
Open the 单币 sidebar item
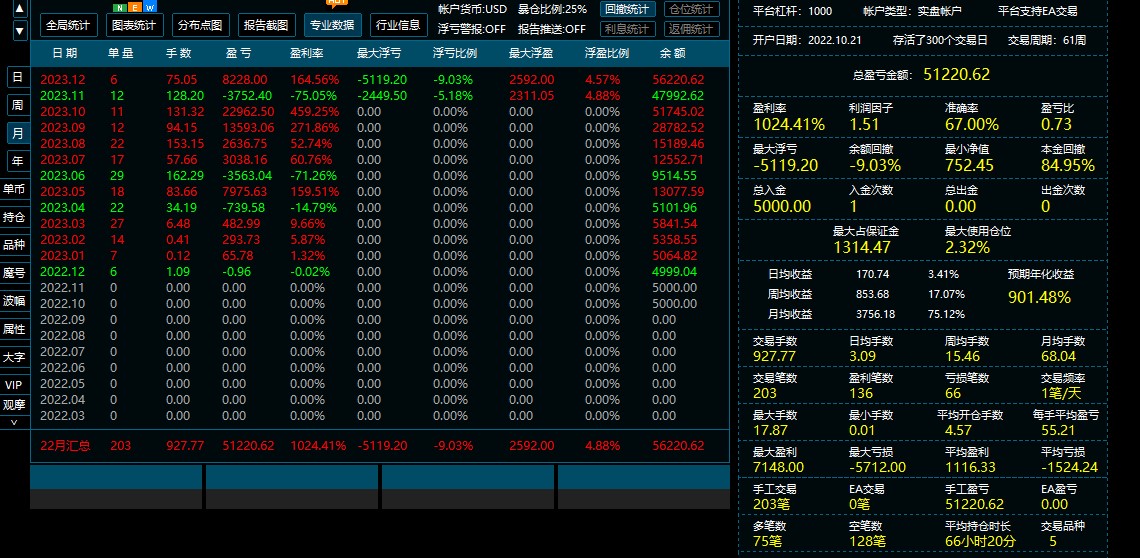tap(15, 189)
